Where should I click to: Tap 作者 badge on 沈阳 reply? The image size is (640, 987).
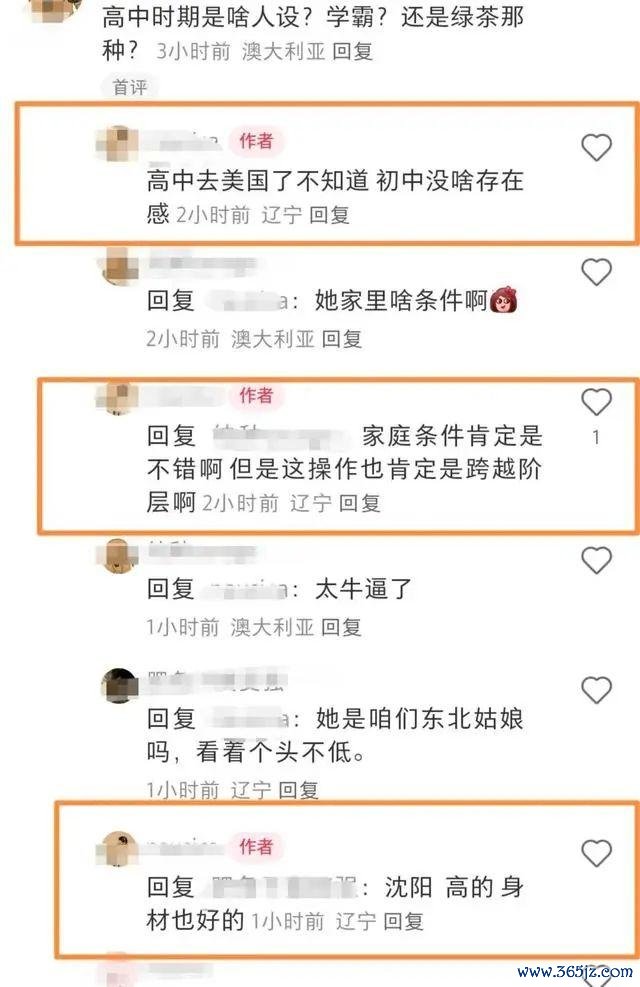256,847
